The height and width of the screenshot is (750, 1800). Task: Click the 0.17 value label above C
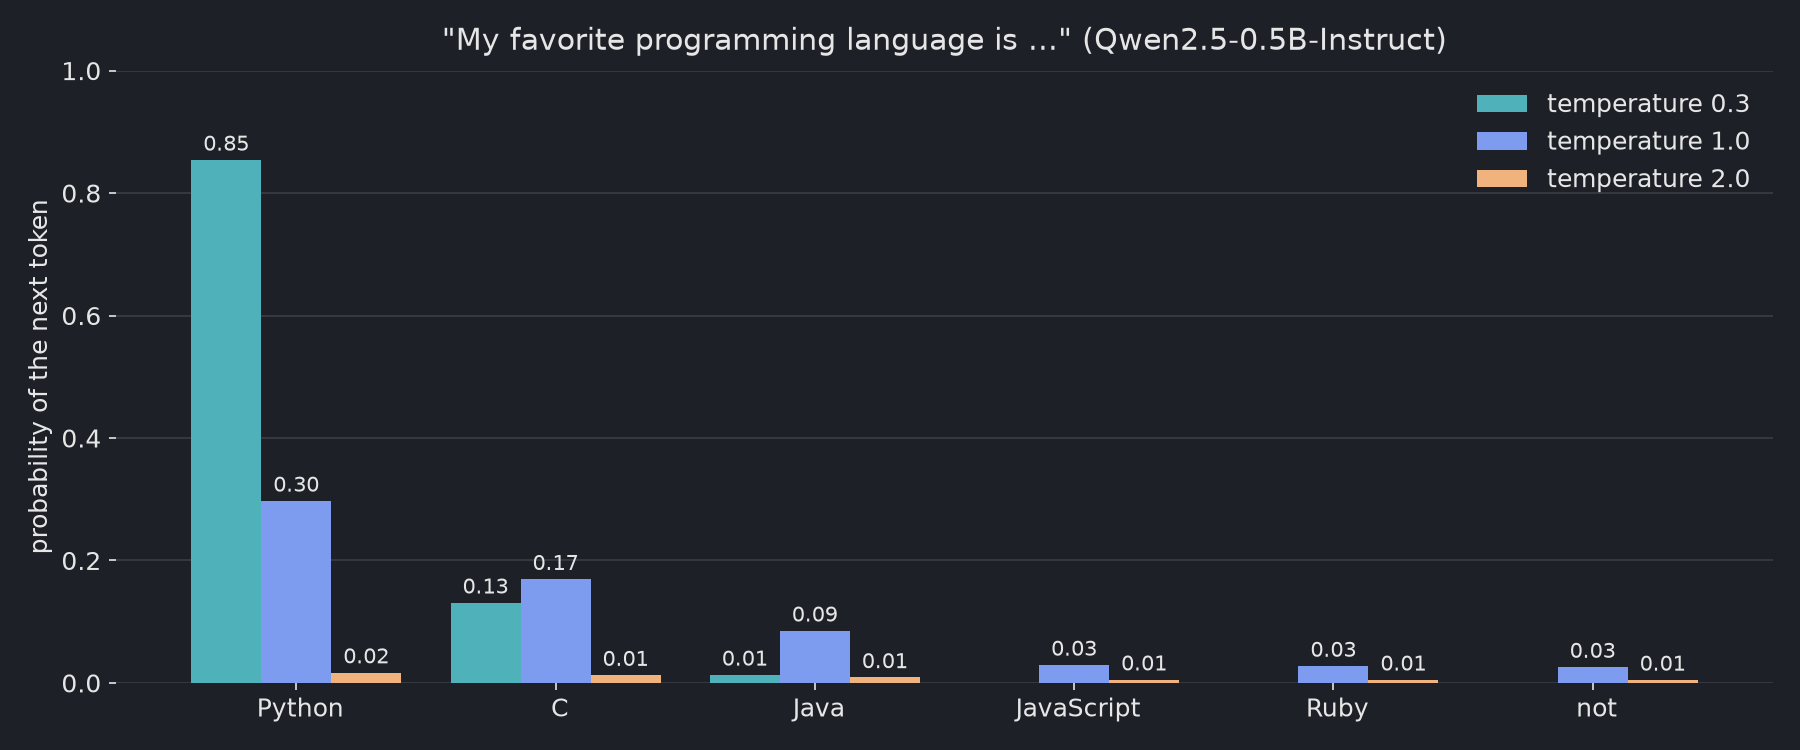(x=556, y=563)
